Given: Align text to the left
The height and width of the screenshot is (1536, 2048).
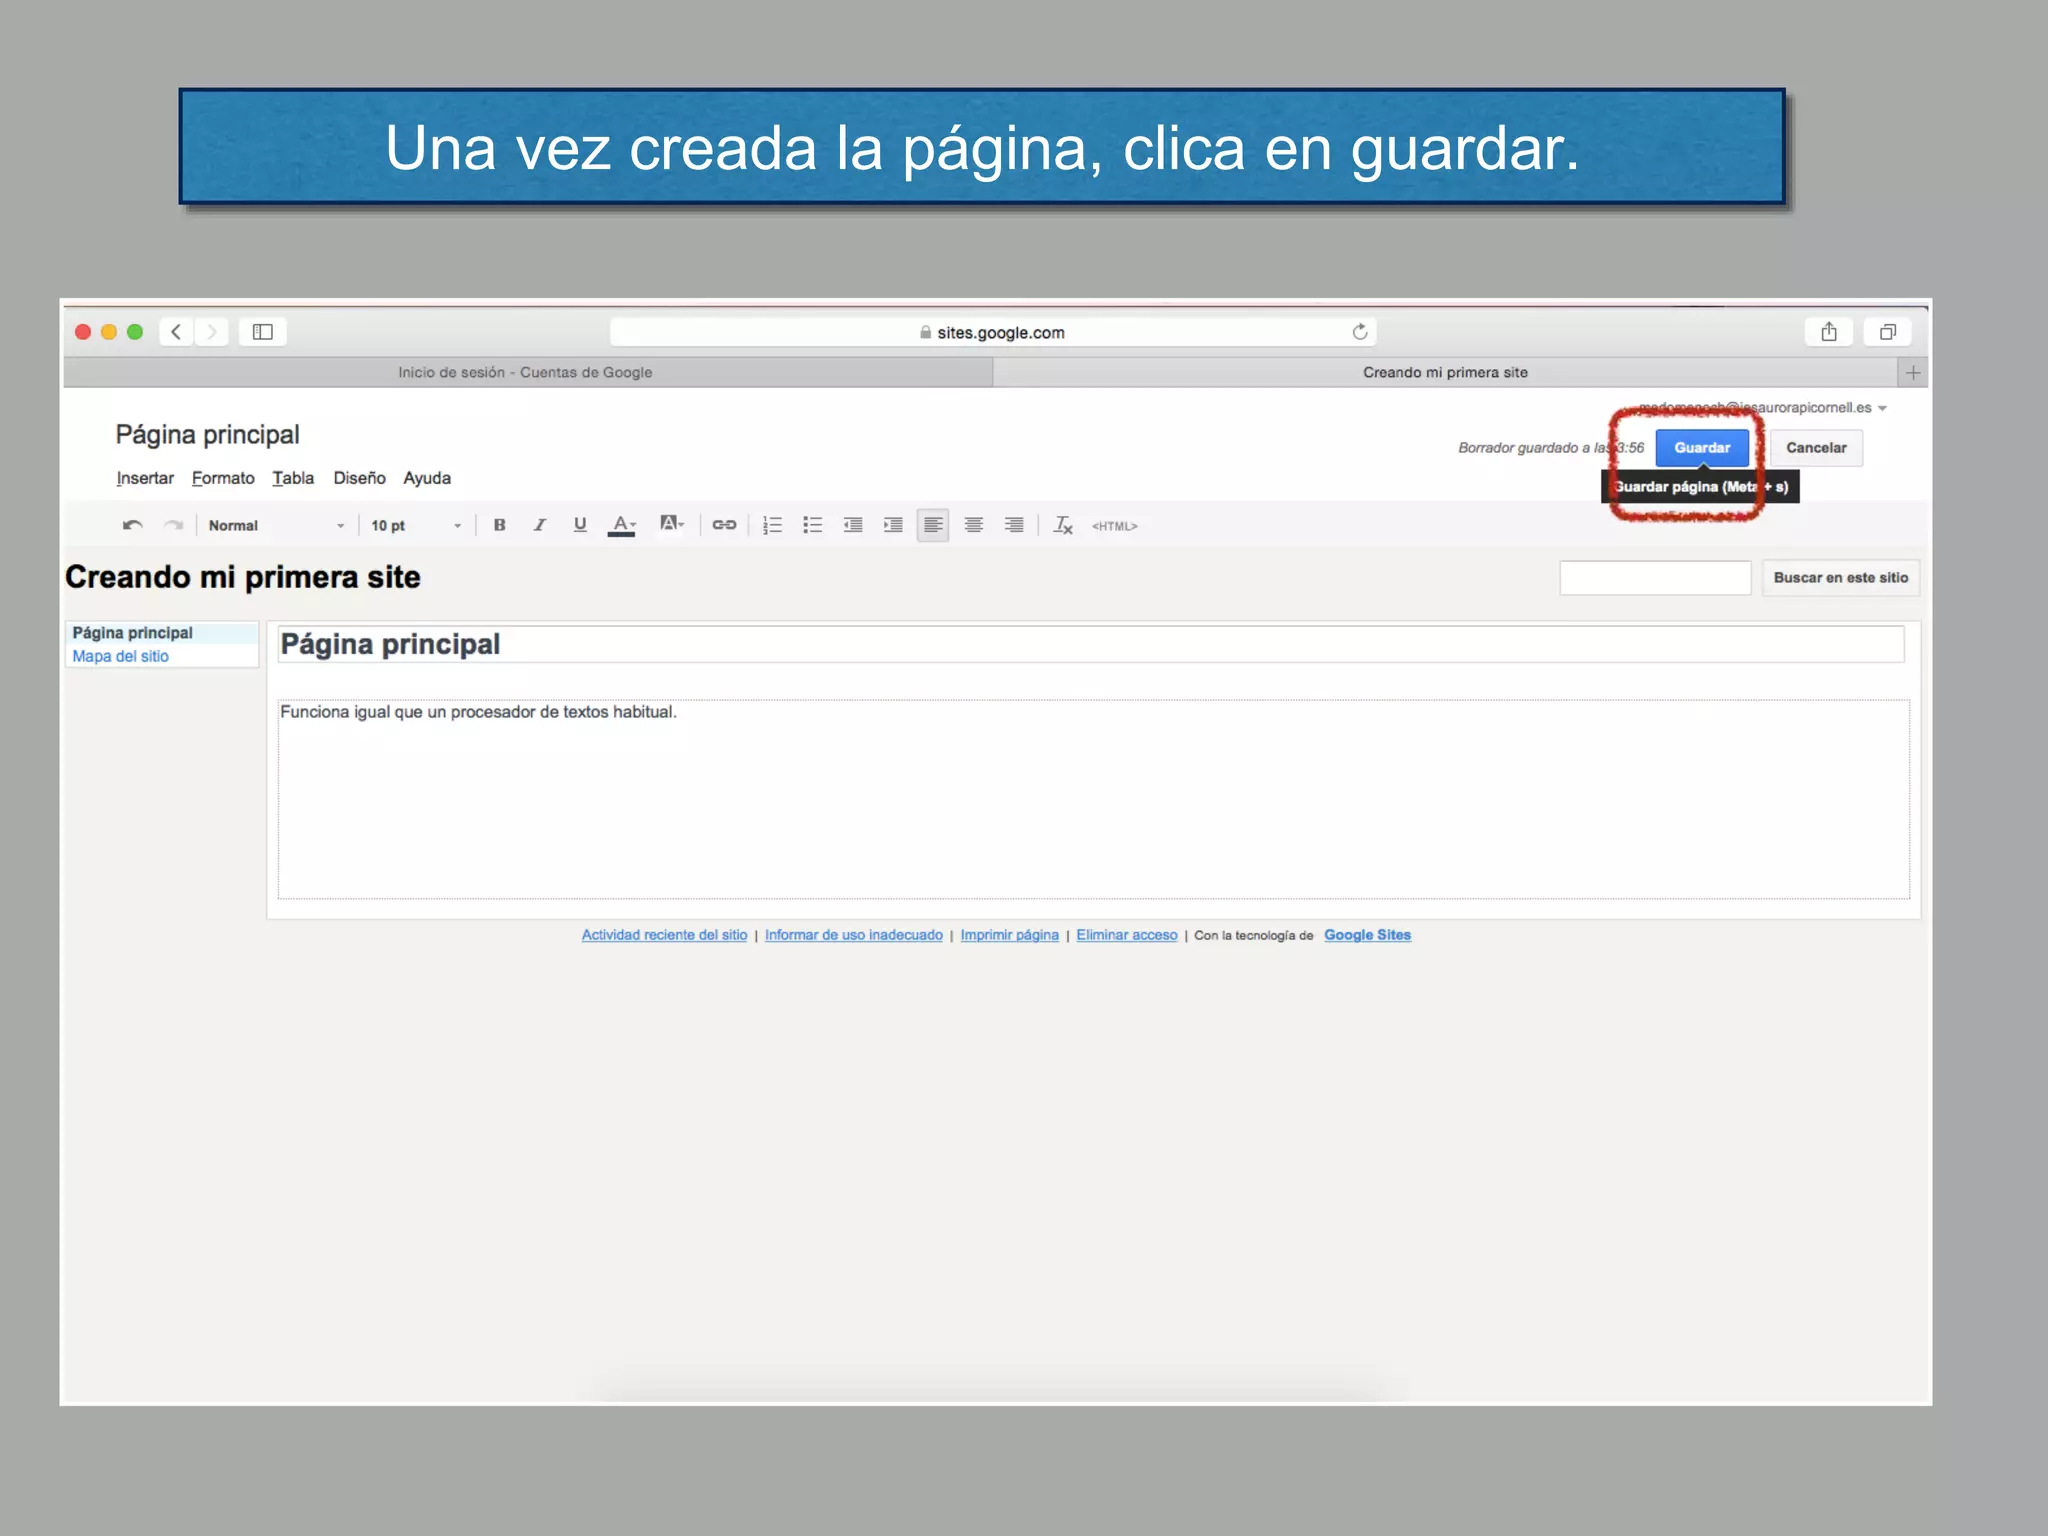Looking at the screenshot, I should [x=933, y=525].
